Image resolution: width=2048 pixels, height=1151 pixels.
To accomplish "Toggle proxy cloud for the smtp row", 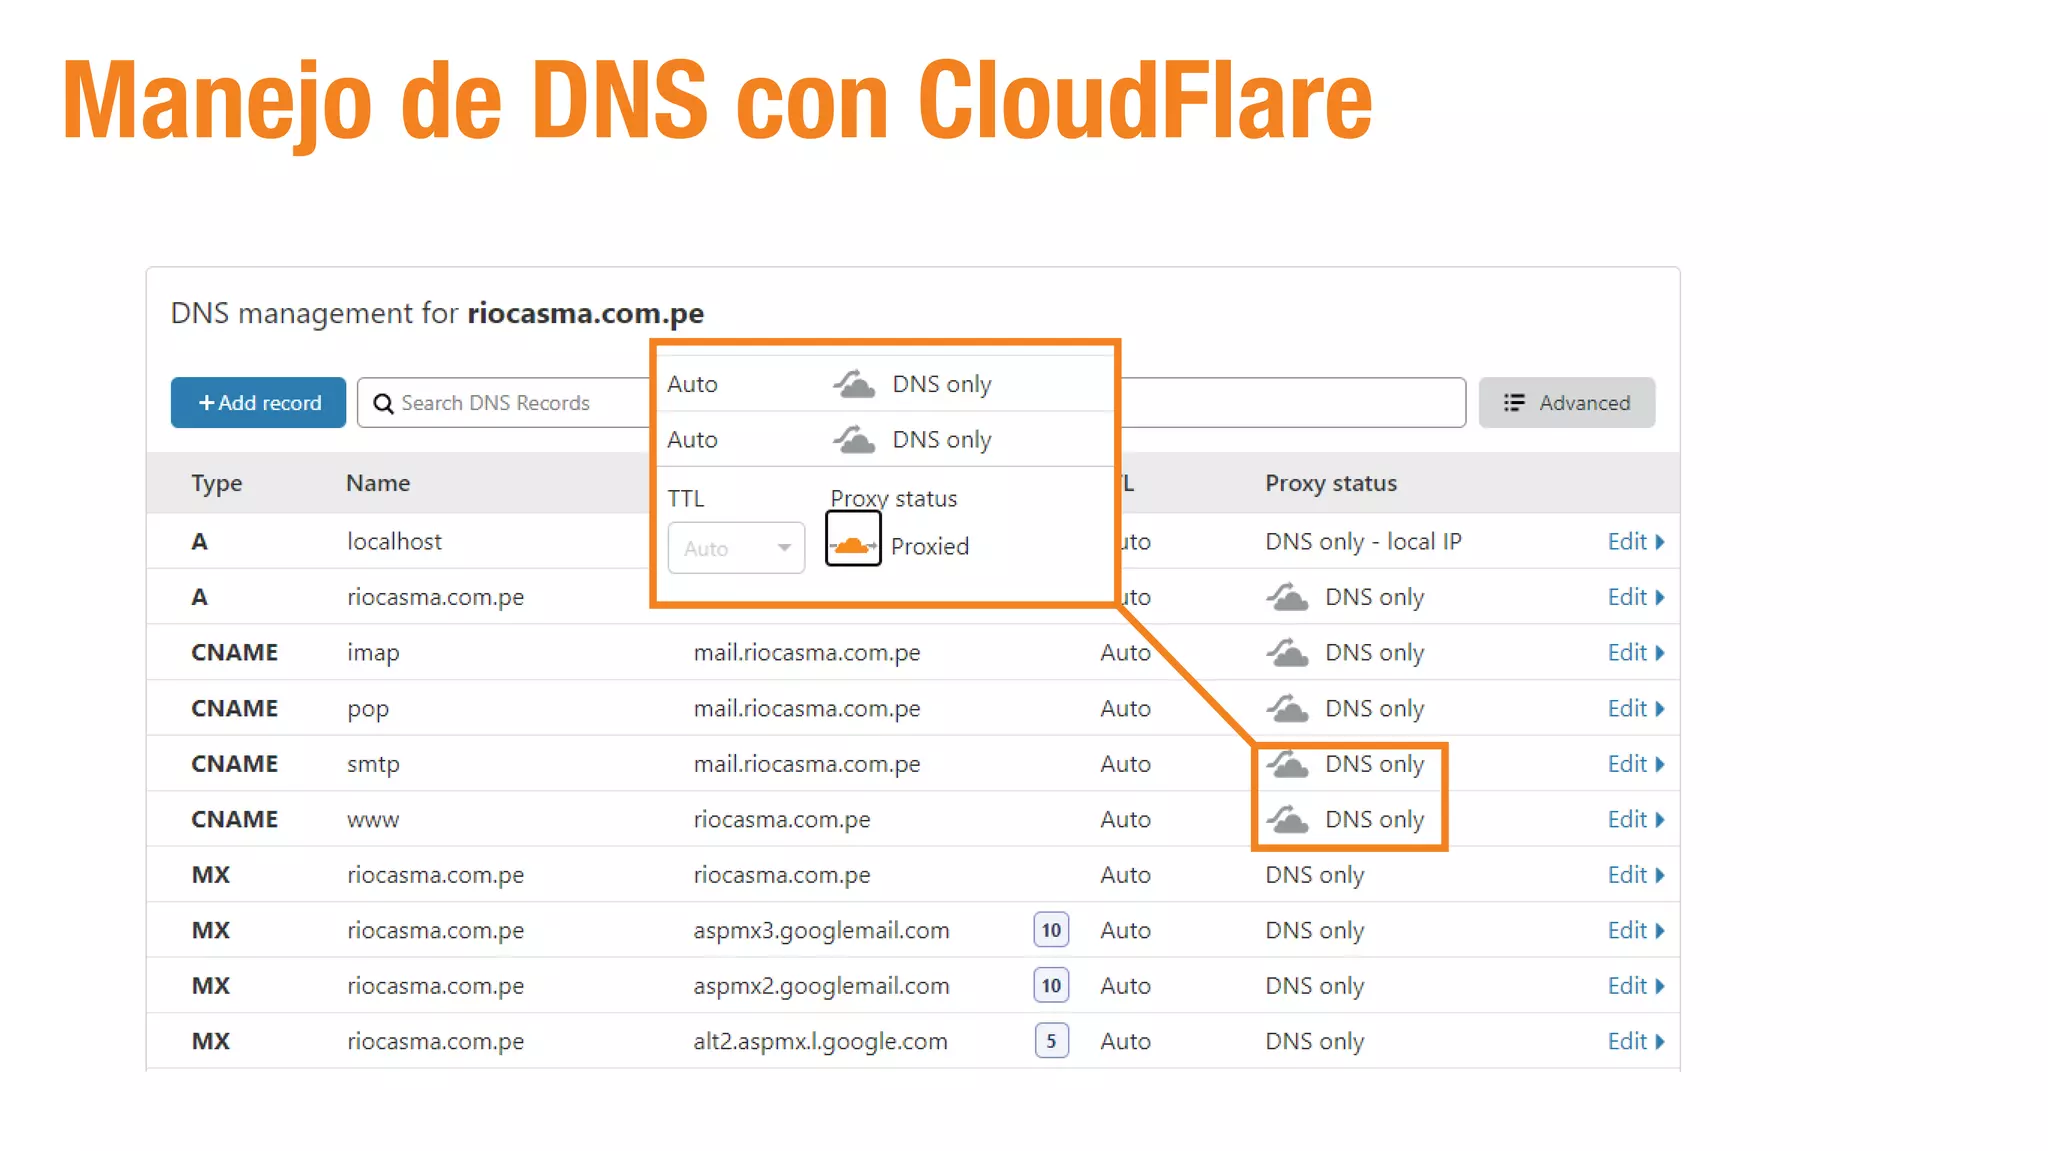I will (x=1288, y=764).
